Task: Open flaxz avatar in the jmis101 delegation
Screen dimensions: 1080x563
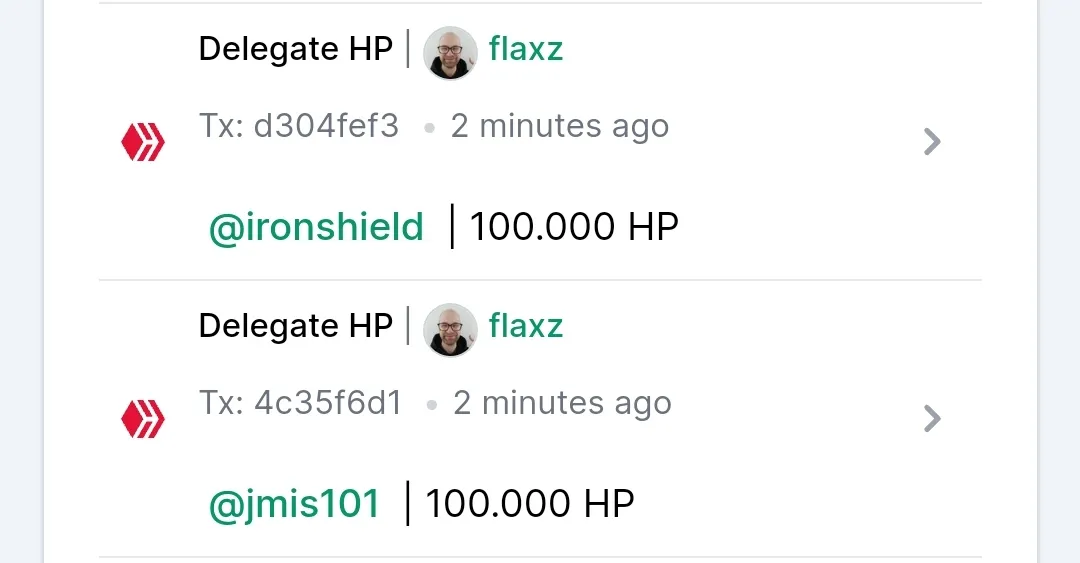Action: [x=450, y=330]
